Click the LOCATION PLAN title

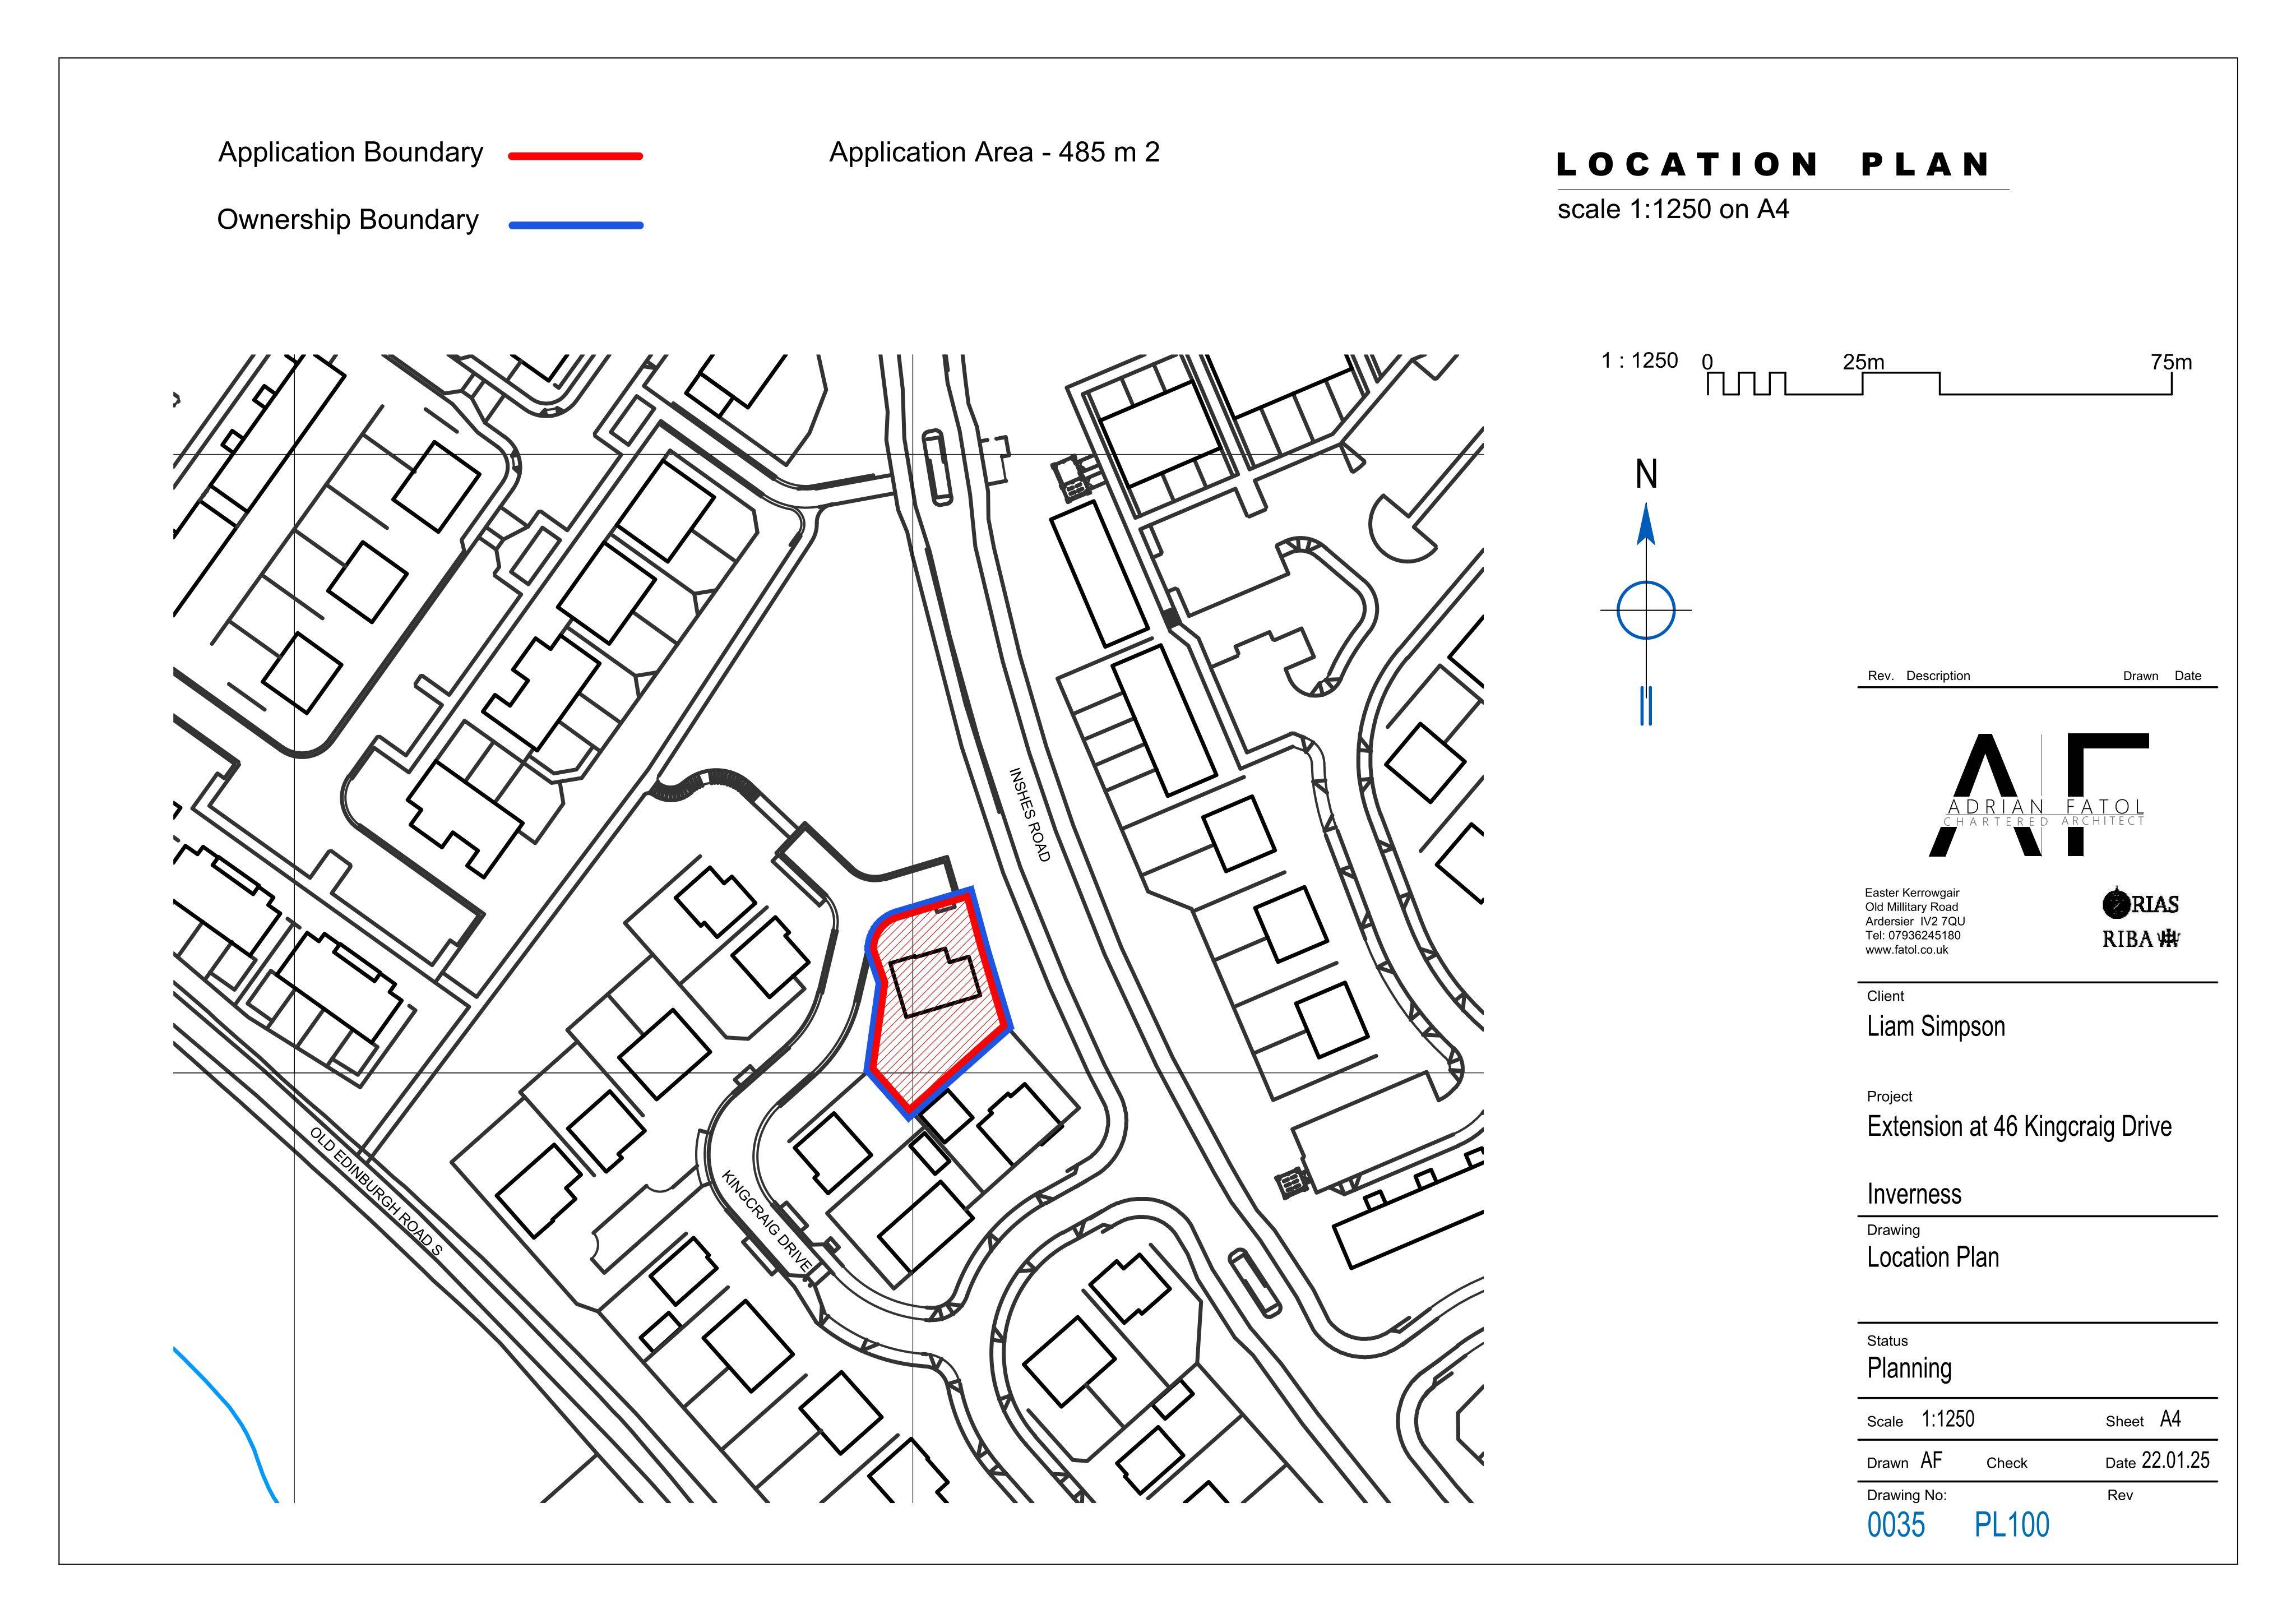coord(1774,165)
